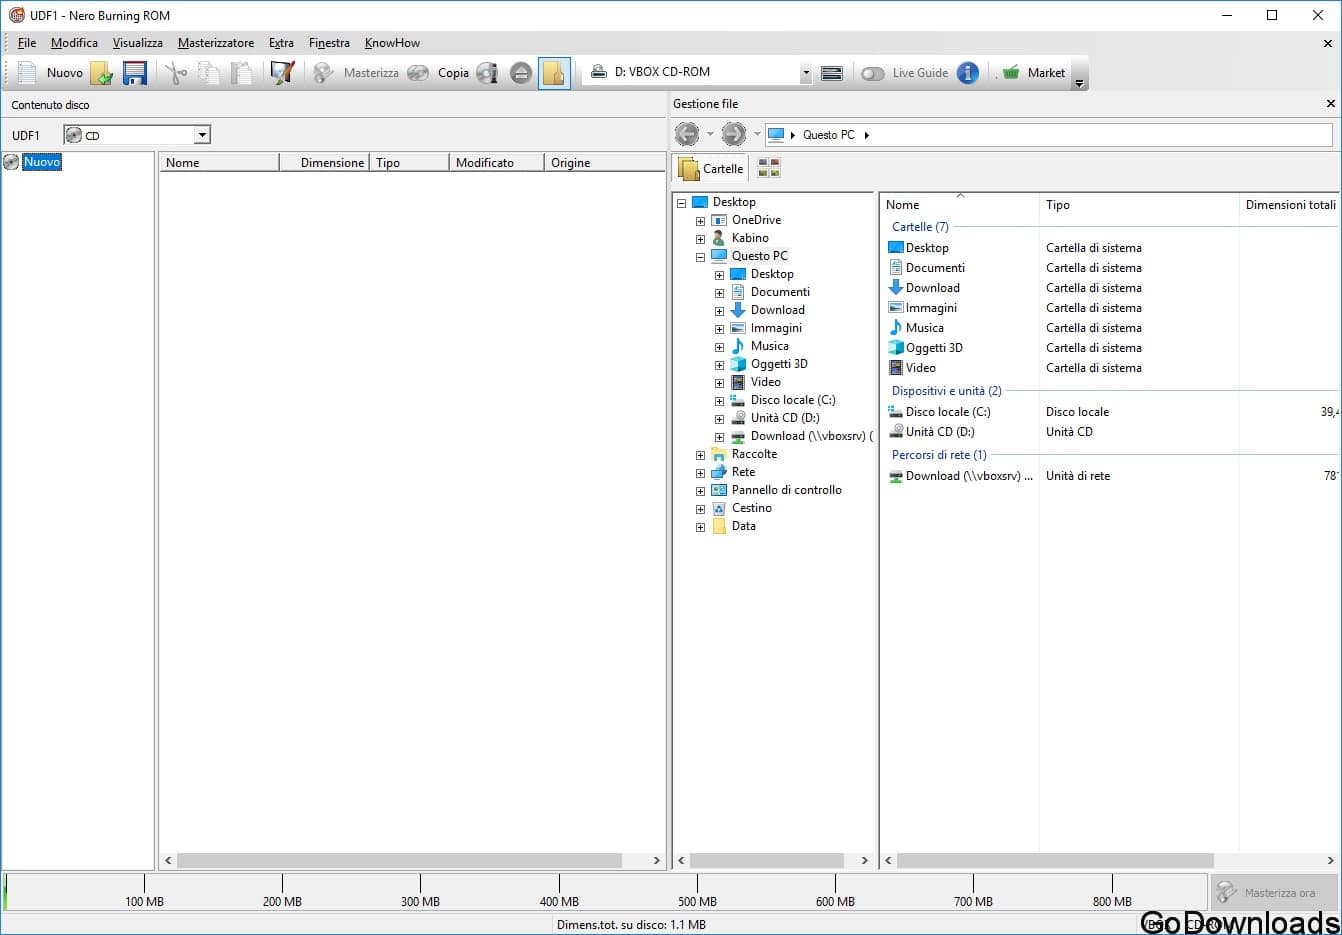Select Cestino in the folder tree
Image resolution: width=1342 pixels, height=935 pixels.
751,508
